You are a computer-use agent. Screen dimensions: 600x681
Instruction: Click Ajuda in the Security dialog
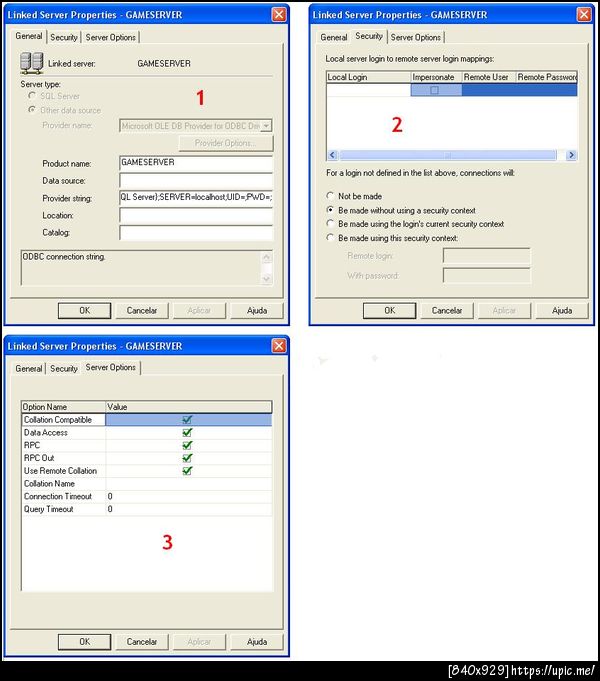pos(562,311)
